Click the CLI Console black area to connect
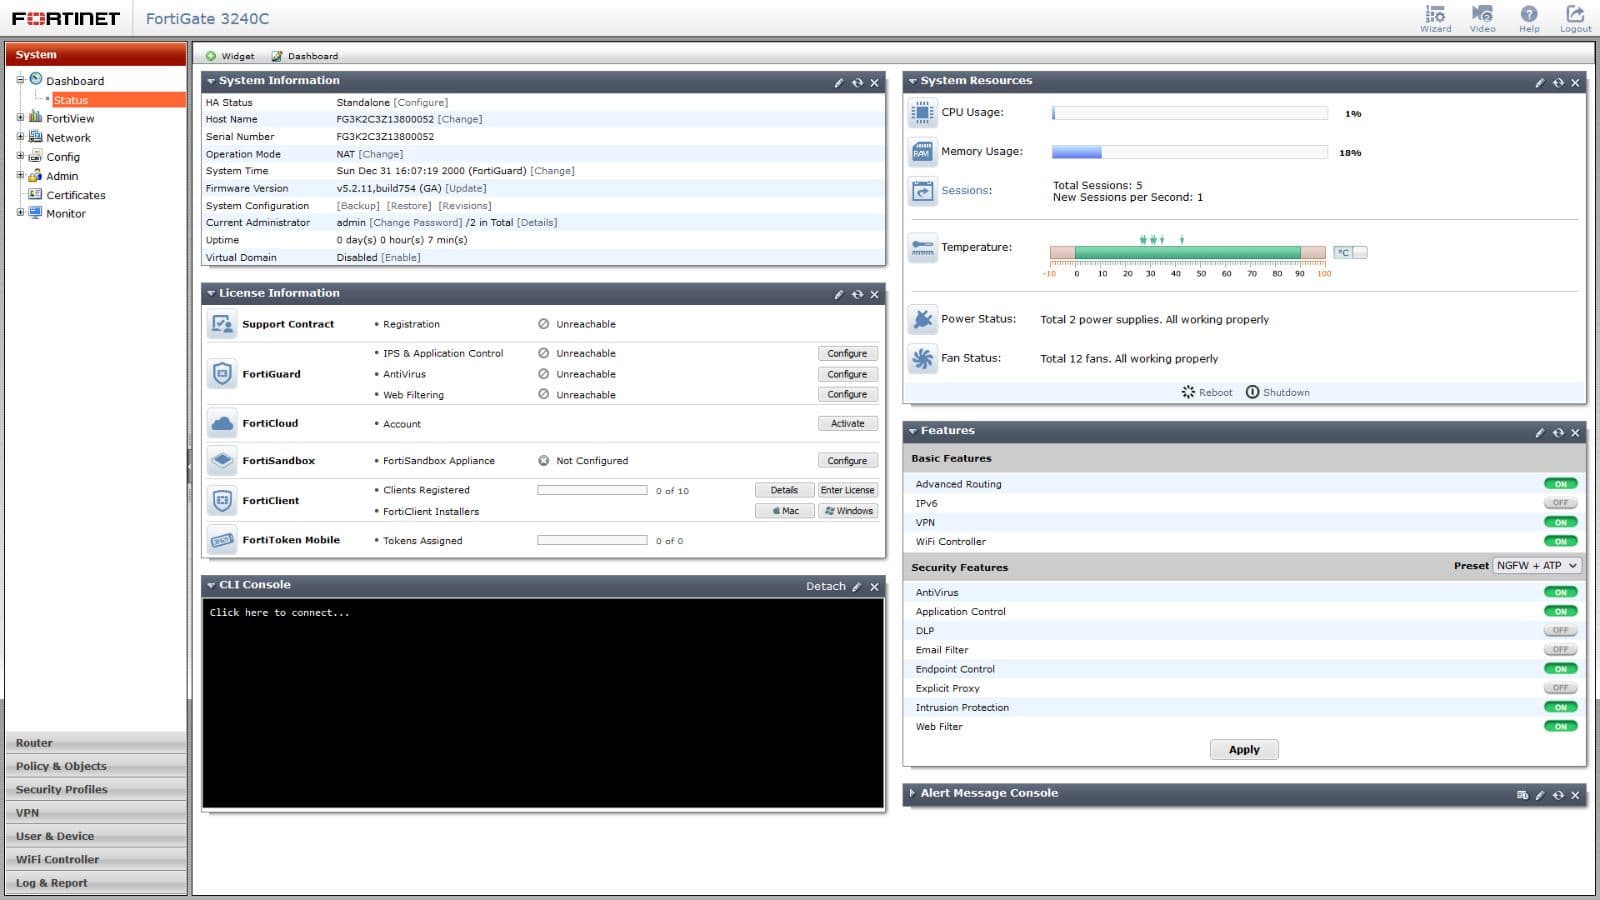The height and width of the screenshot is (900, 1600). click(x=542, y=702)
